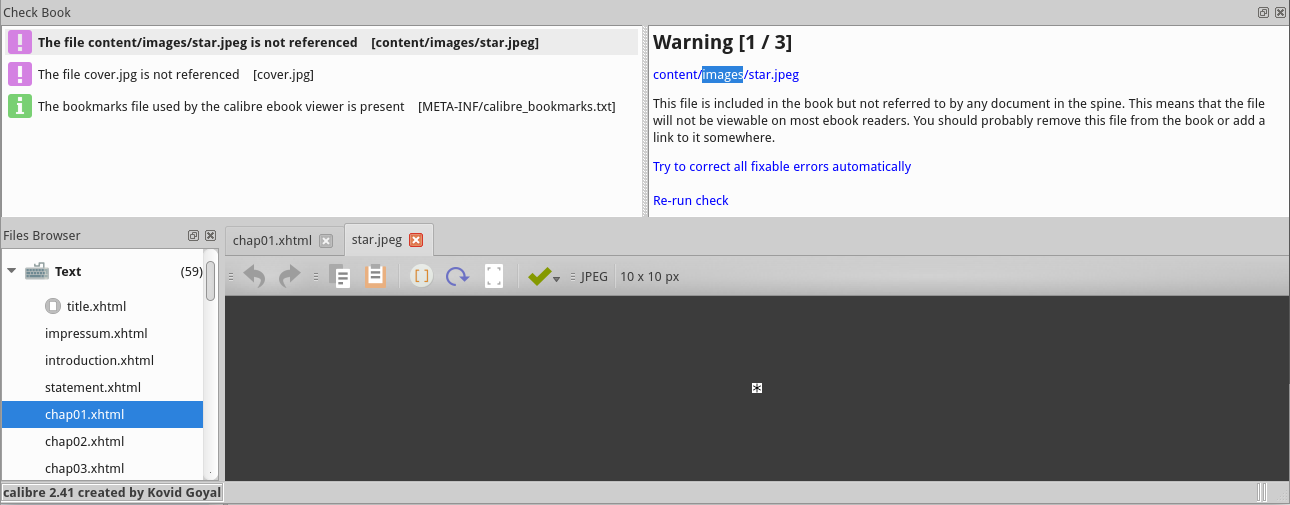
Task: Collapse the Text section in Files Browser
Action: click(x=12, y=271)
